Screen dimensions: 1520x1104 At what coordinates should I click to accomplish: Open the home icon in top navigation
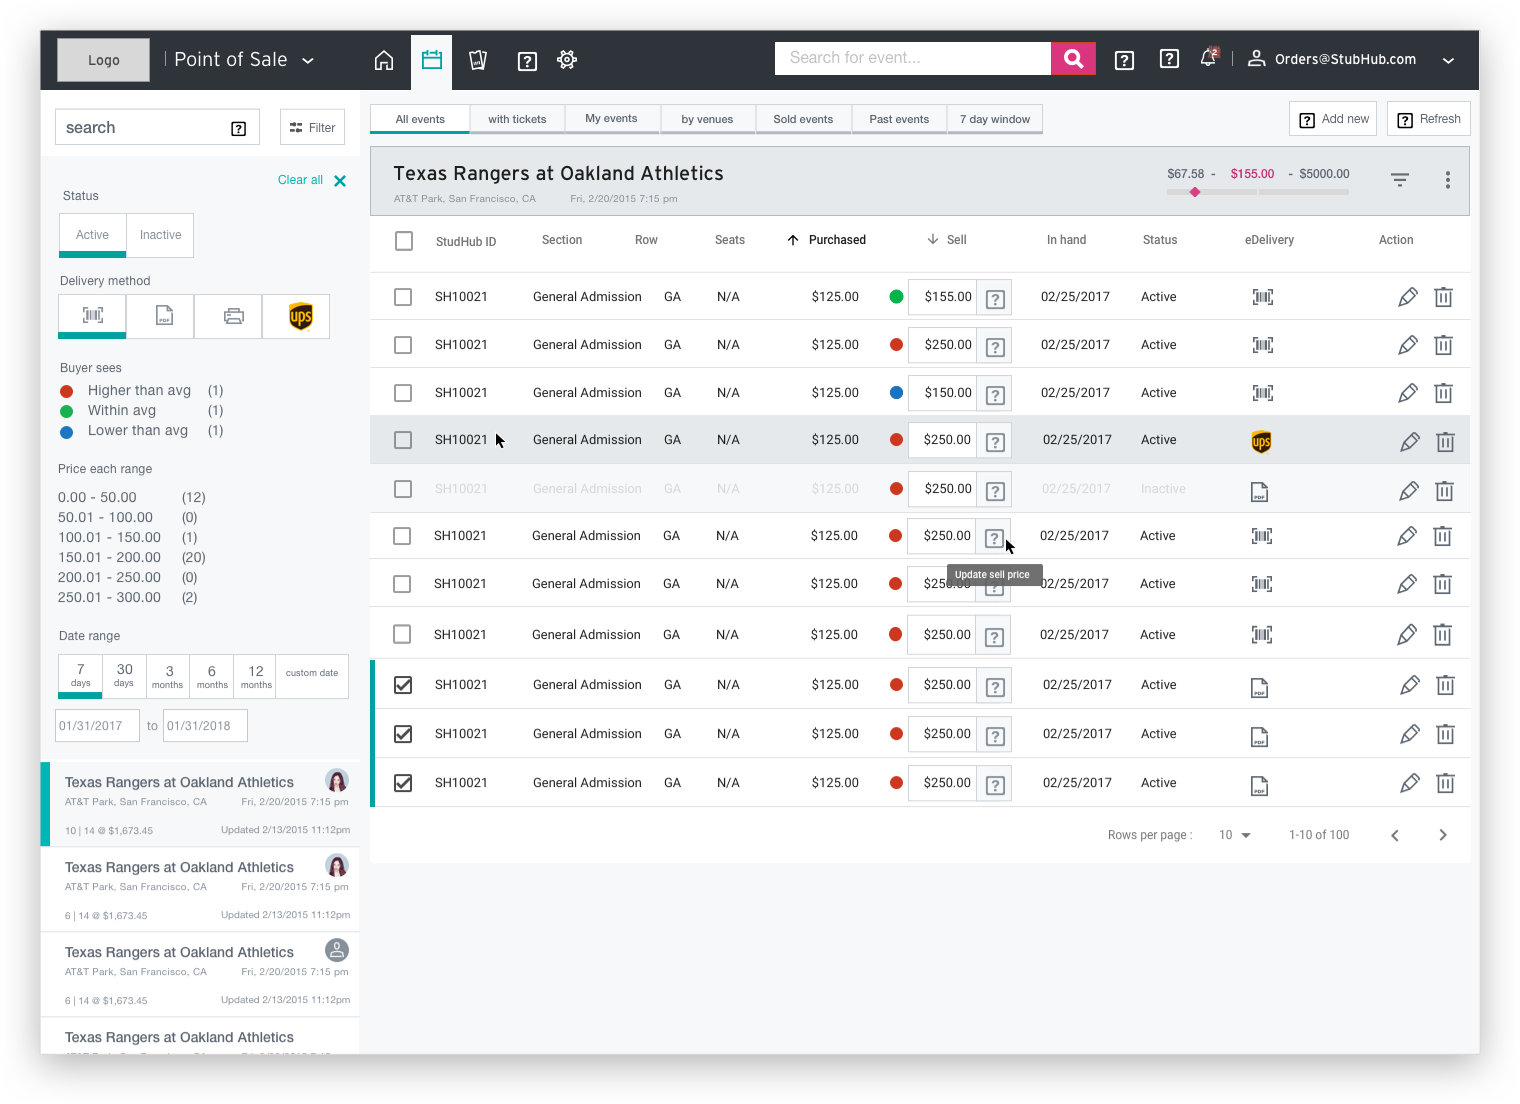[384, 61]
